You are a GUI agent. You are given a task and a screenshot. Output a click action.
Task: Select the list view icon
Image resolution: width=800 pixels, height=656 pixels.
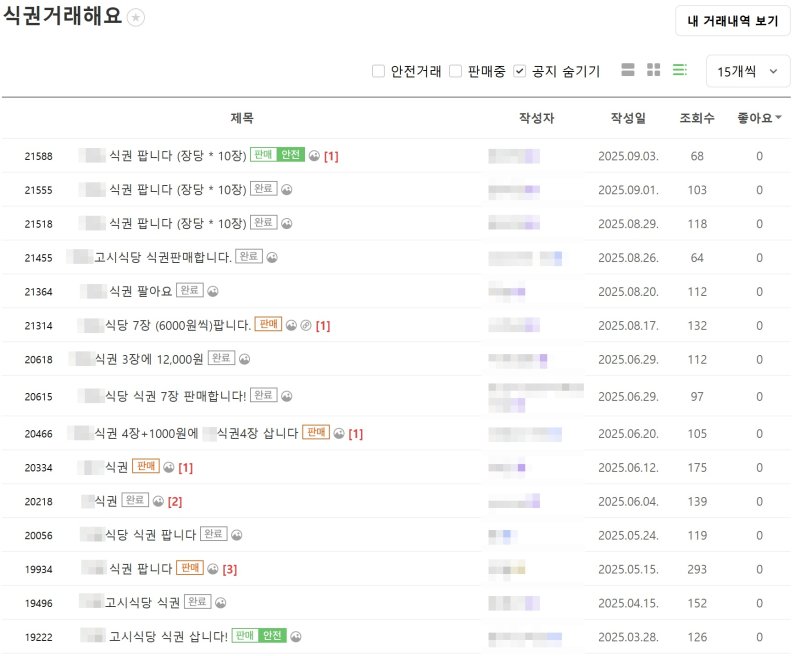click(x=680, y=70)
